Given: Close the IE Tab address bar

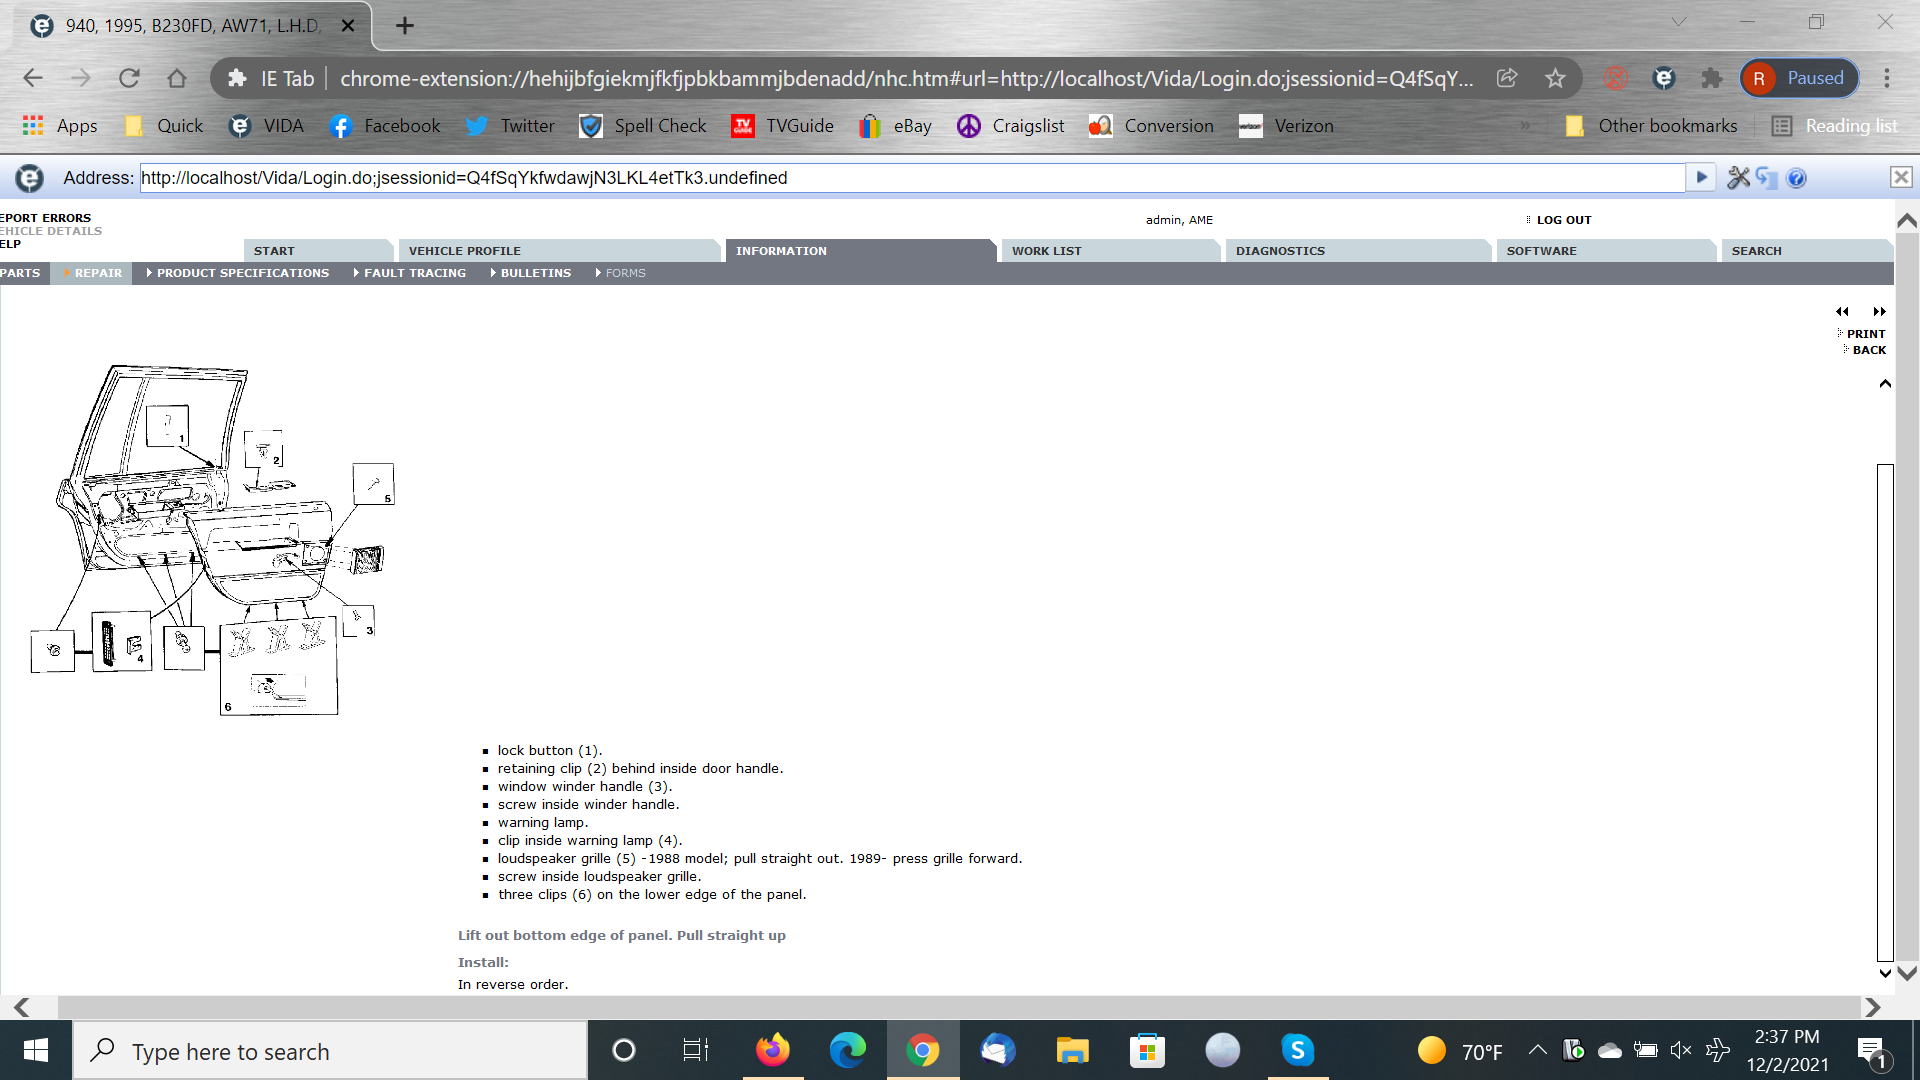Looking at the screenshot, I should (1900, 178).
